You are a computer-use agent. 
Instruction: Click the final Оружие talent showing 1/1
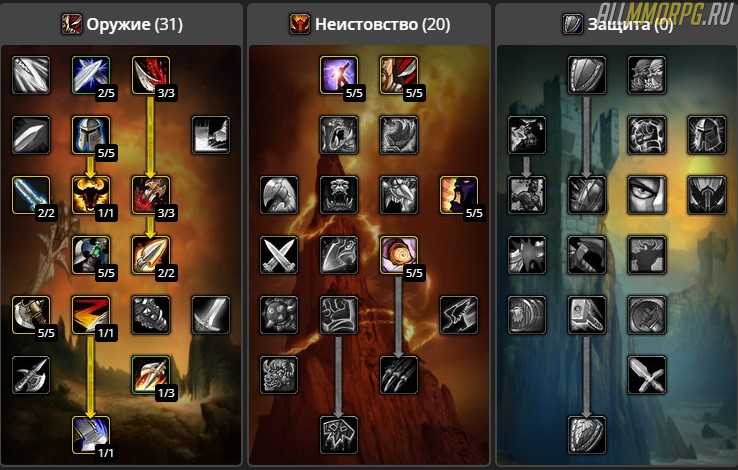[x=91, y=435]
